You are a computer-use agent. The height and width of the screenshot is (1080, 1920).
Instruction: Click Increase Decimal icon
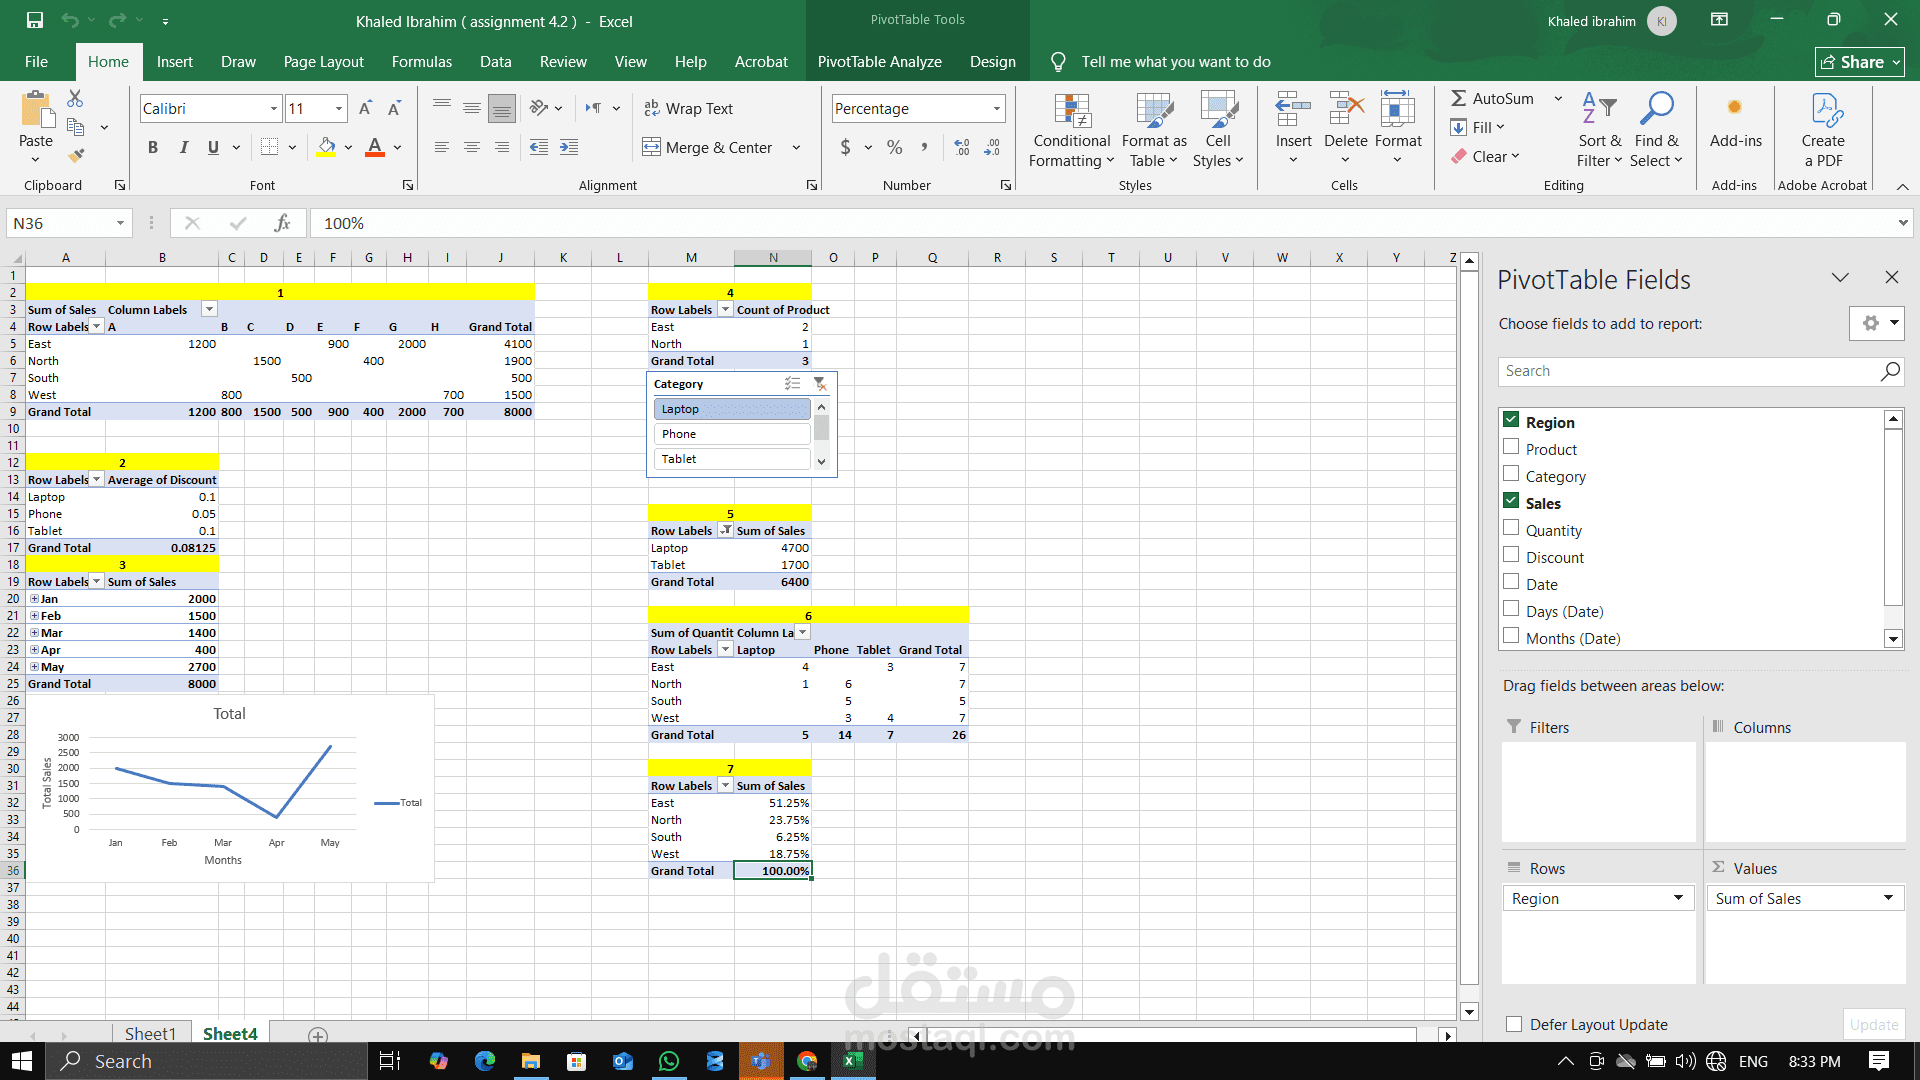tap(962, 148)
